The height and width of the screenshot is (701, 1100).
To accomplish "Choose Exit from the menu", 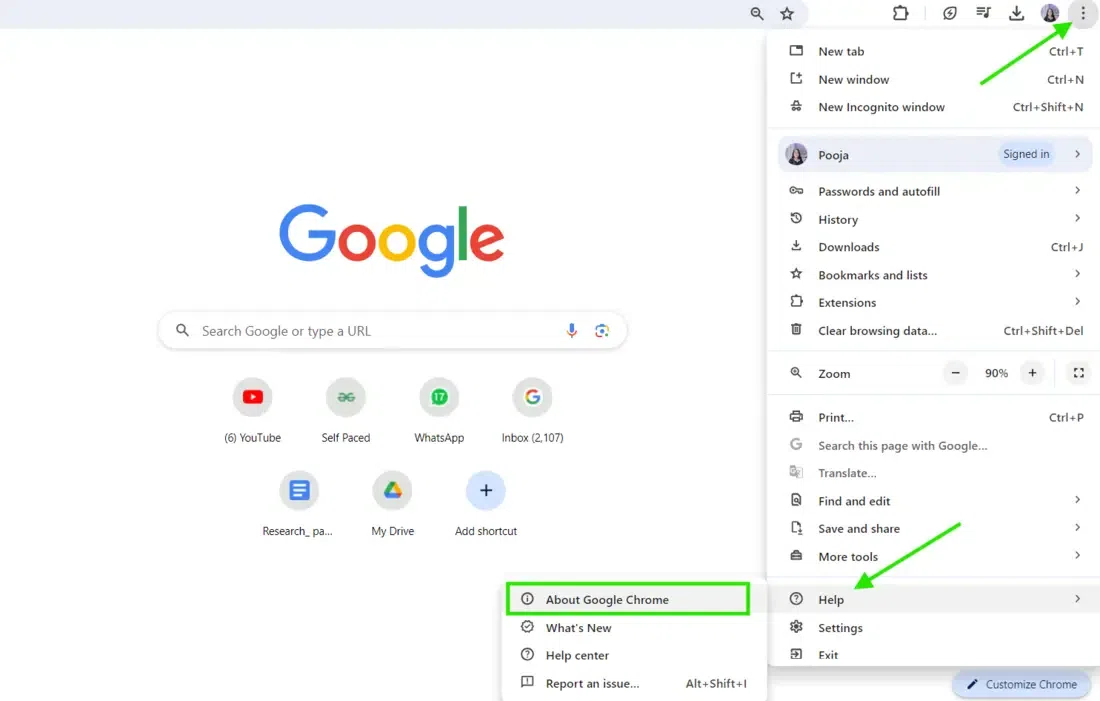I will tap(936, 655).
